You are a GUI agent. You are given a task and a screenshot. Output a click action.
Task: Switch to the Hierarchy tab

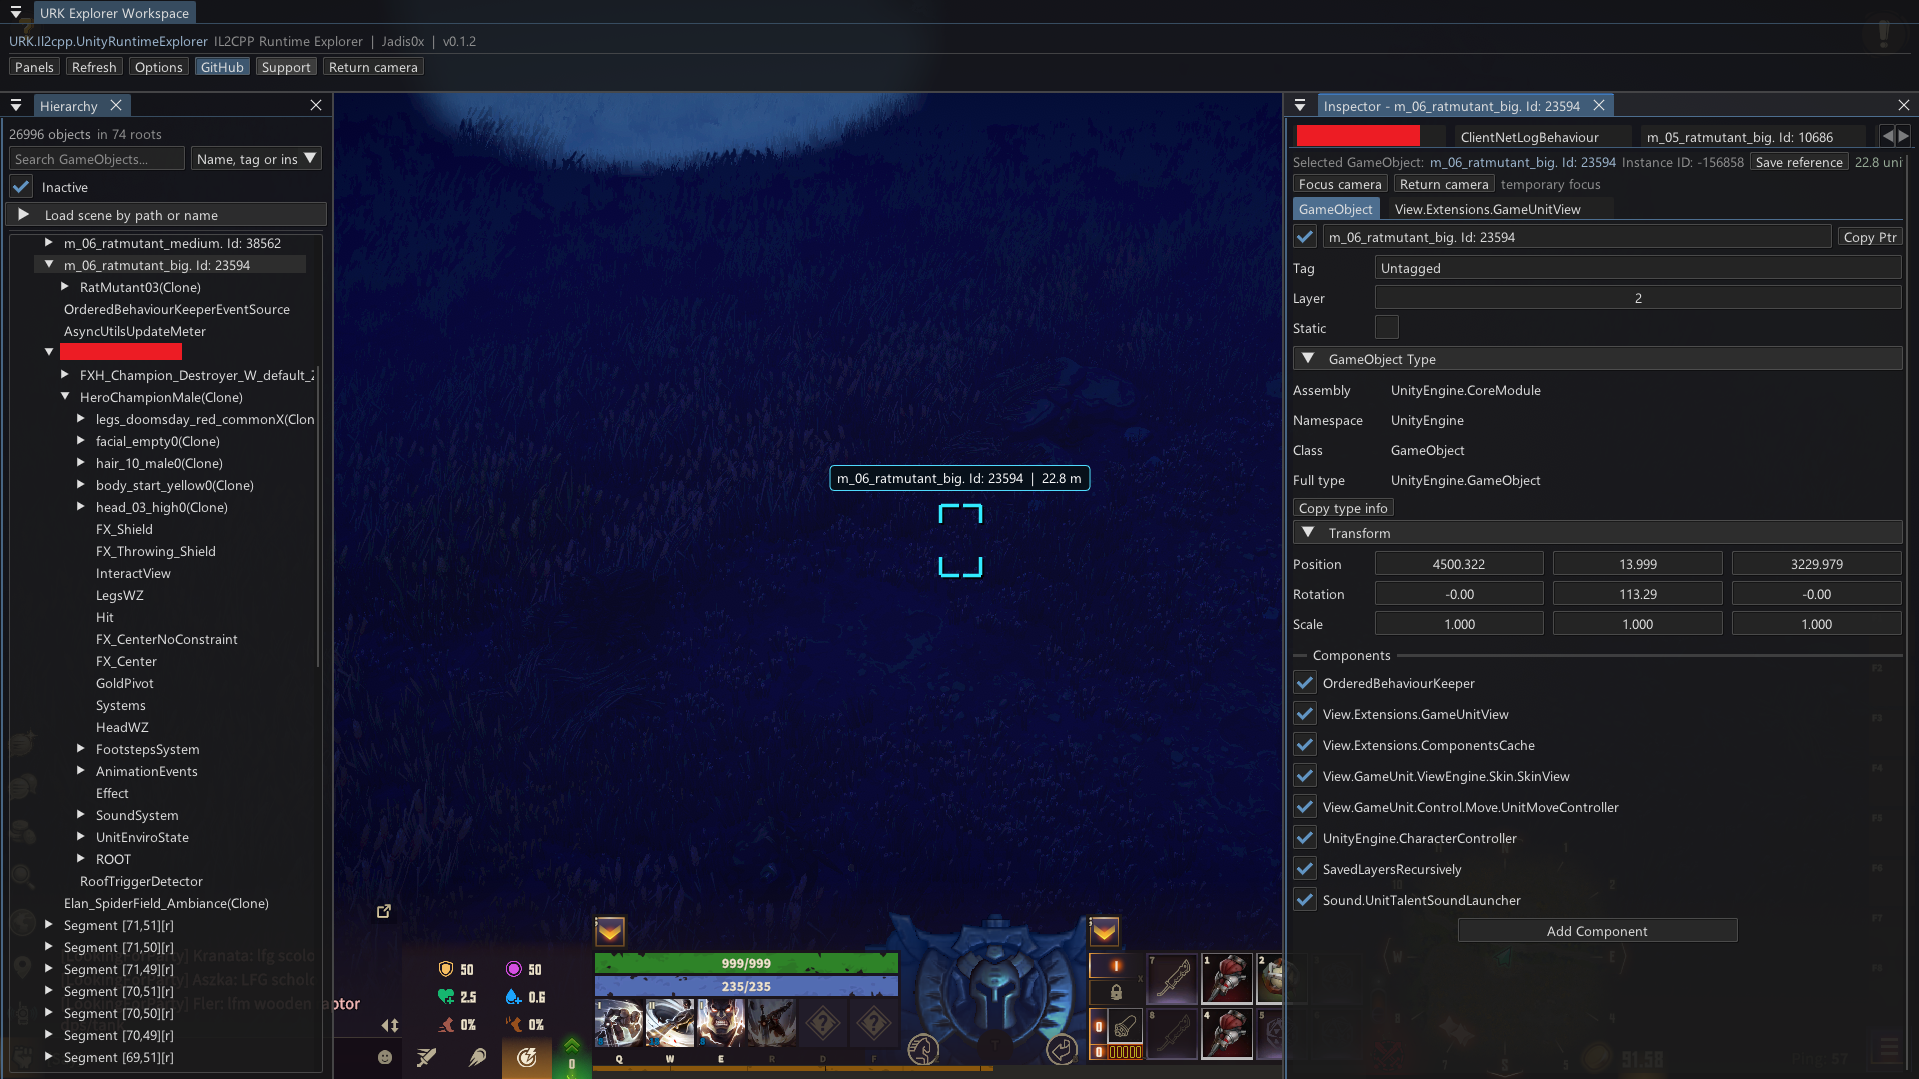pos(68,106)
